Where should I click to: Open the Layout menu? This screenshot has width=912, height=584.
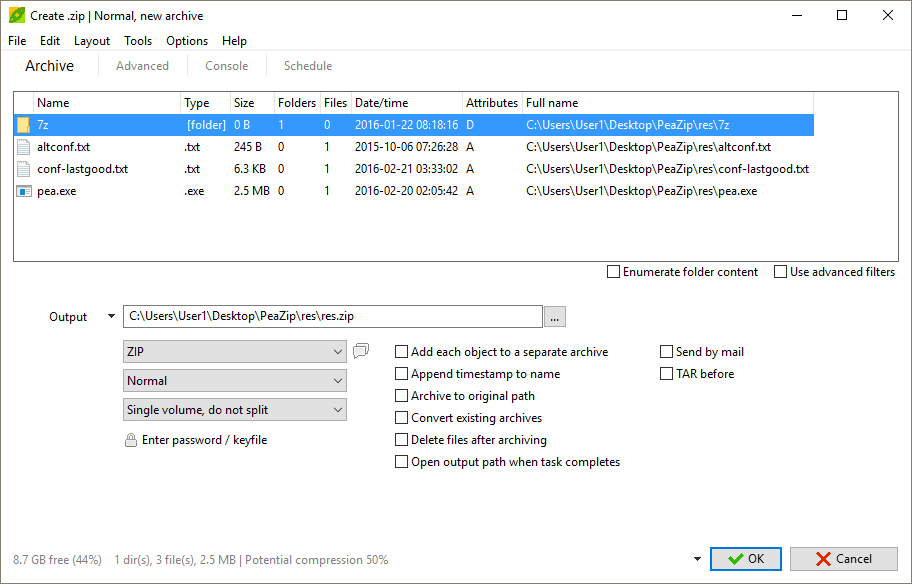(x=92, y=41)
